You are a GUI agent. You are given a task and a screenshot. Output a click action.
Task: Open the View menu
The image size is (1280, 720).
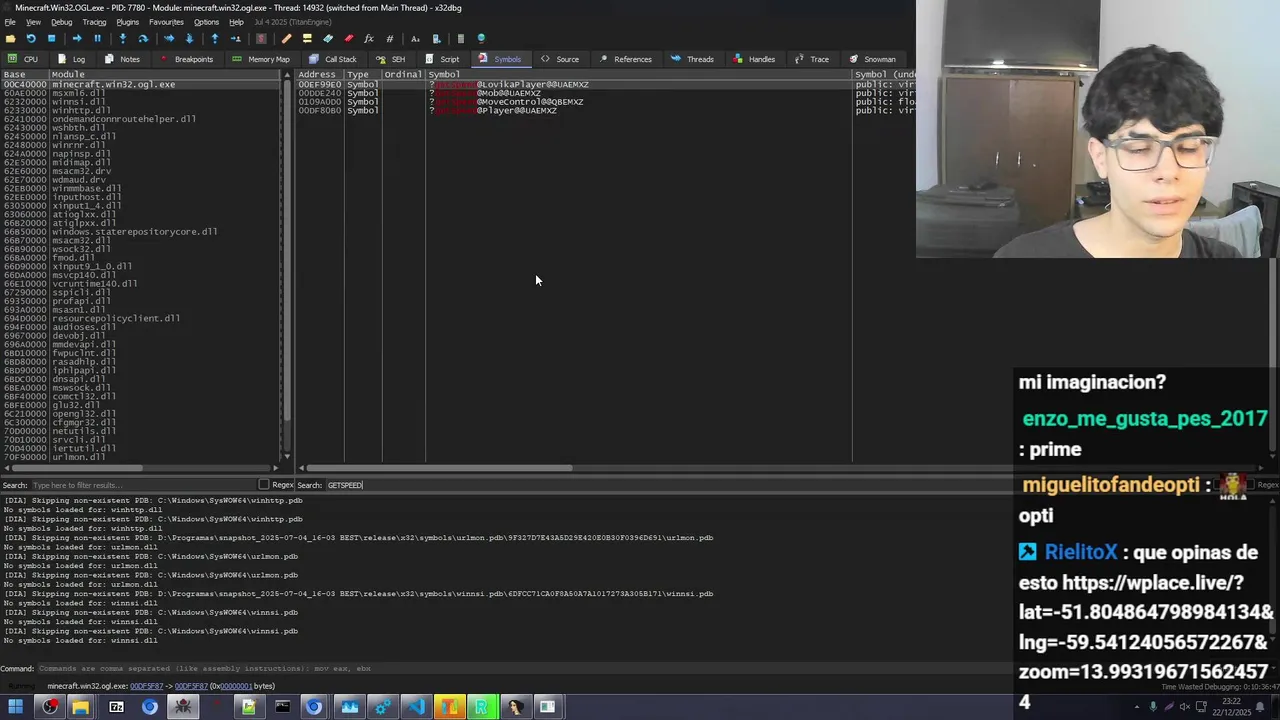coord(33,22)
